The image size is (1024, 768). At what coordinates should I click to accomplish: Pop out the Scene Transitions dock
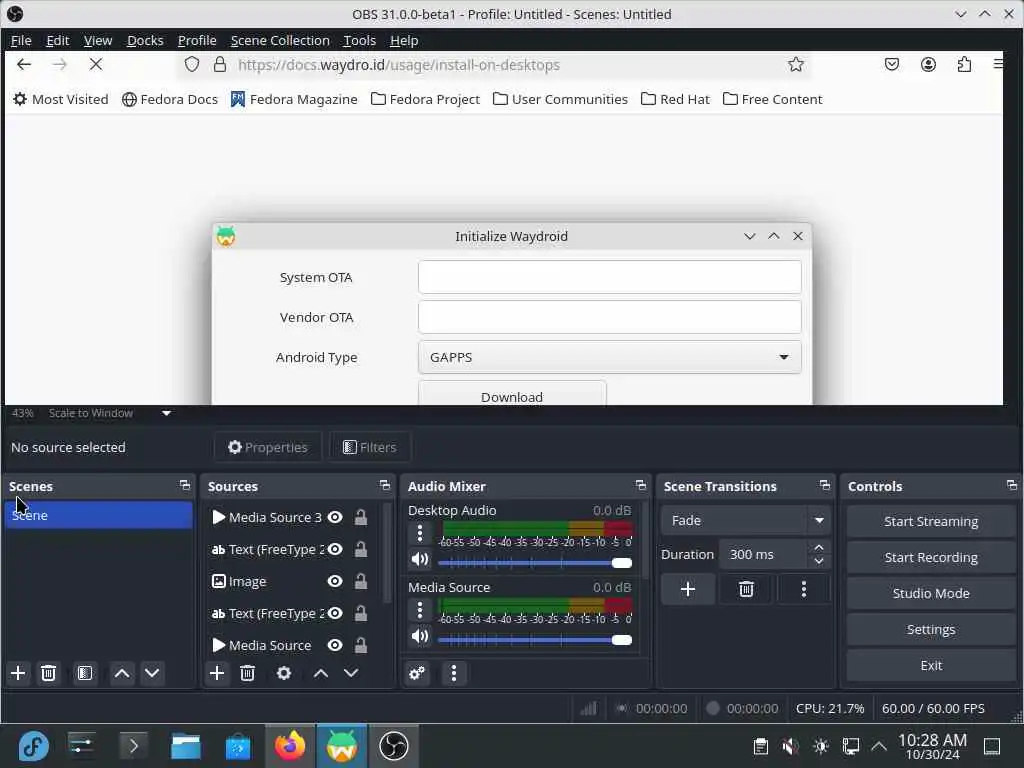pyautogui.click(x=825, y=485)
